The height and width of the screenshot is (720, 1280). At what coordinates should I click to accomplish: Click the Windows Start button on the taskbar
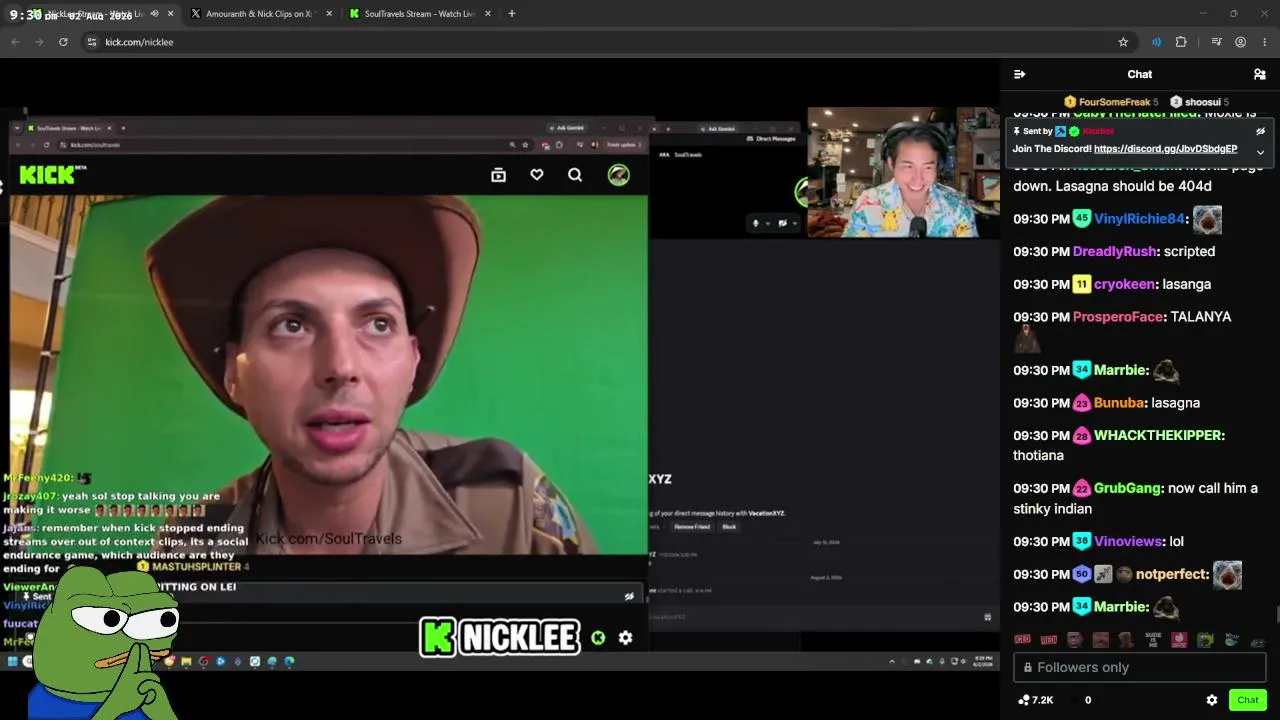coord(12,661)
